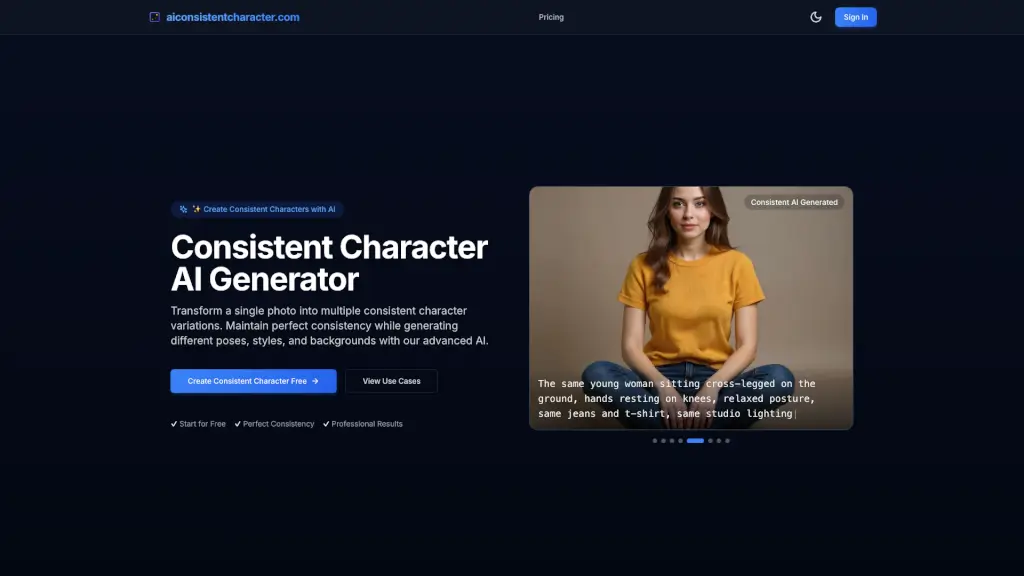Image resolution: width=1024 pixels, height=576 pixels.
Task: Click the Consistent AI Generated badge
Action: point(795,202)
